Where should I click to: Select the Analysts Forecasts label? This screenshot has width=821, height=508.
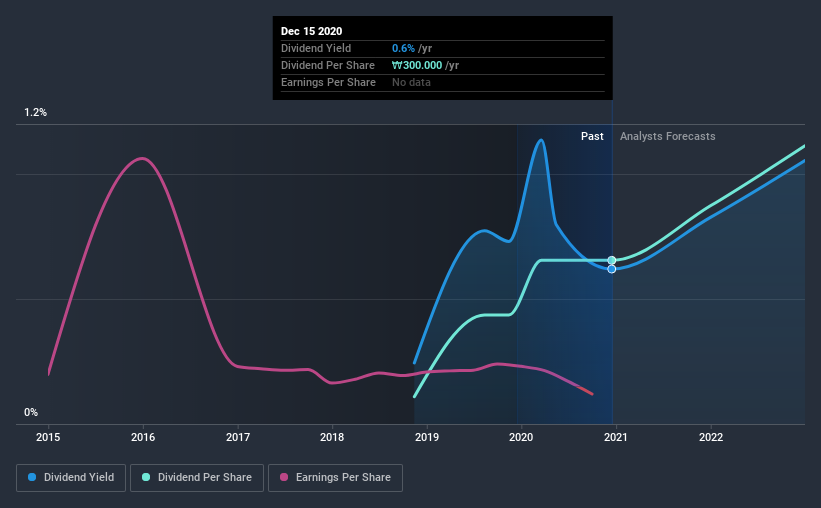point(668,136)
